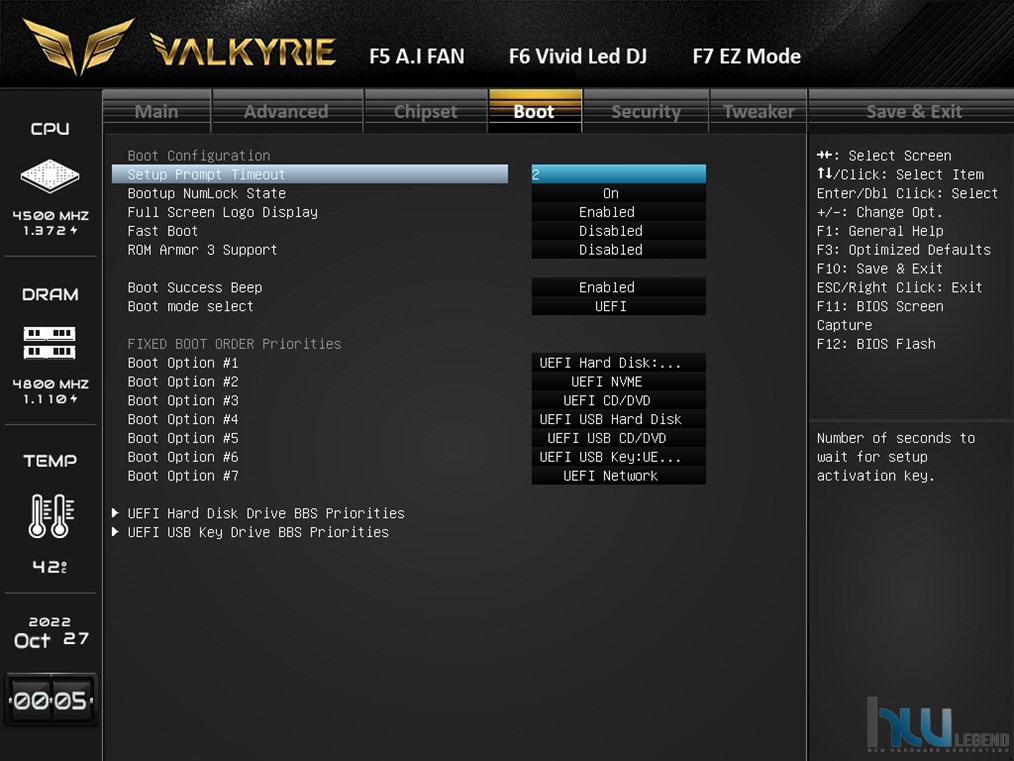Open Boot Option #5 UEFI USB CD/DVD dropdown
Image resolution: width=1014 pixels, height=761 pixels.
point(619,438)
